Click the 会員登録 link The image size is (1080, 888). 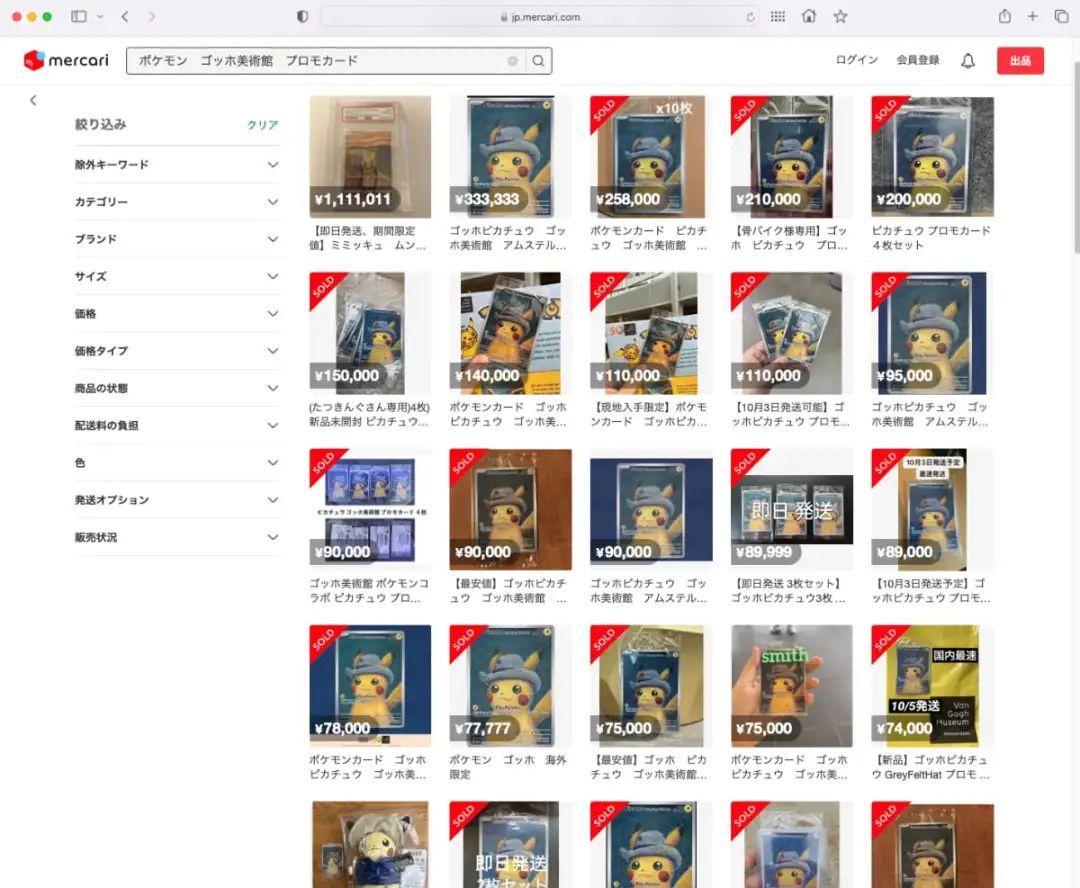tap(917, 60)
